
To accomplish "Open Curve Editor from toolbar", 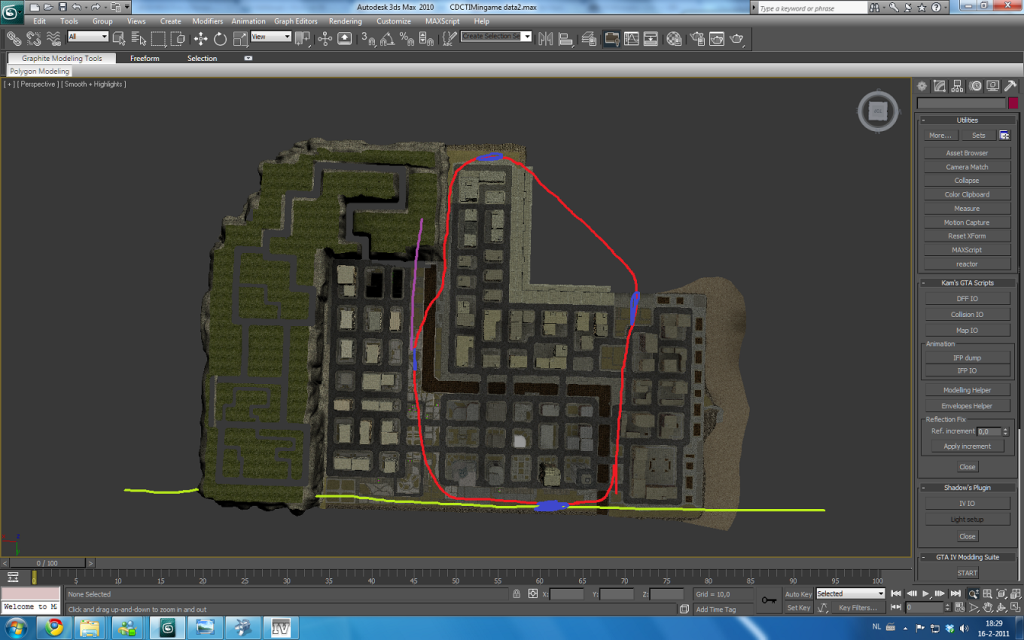I will [632, 39].
